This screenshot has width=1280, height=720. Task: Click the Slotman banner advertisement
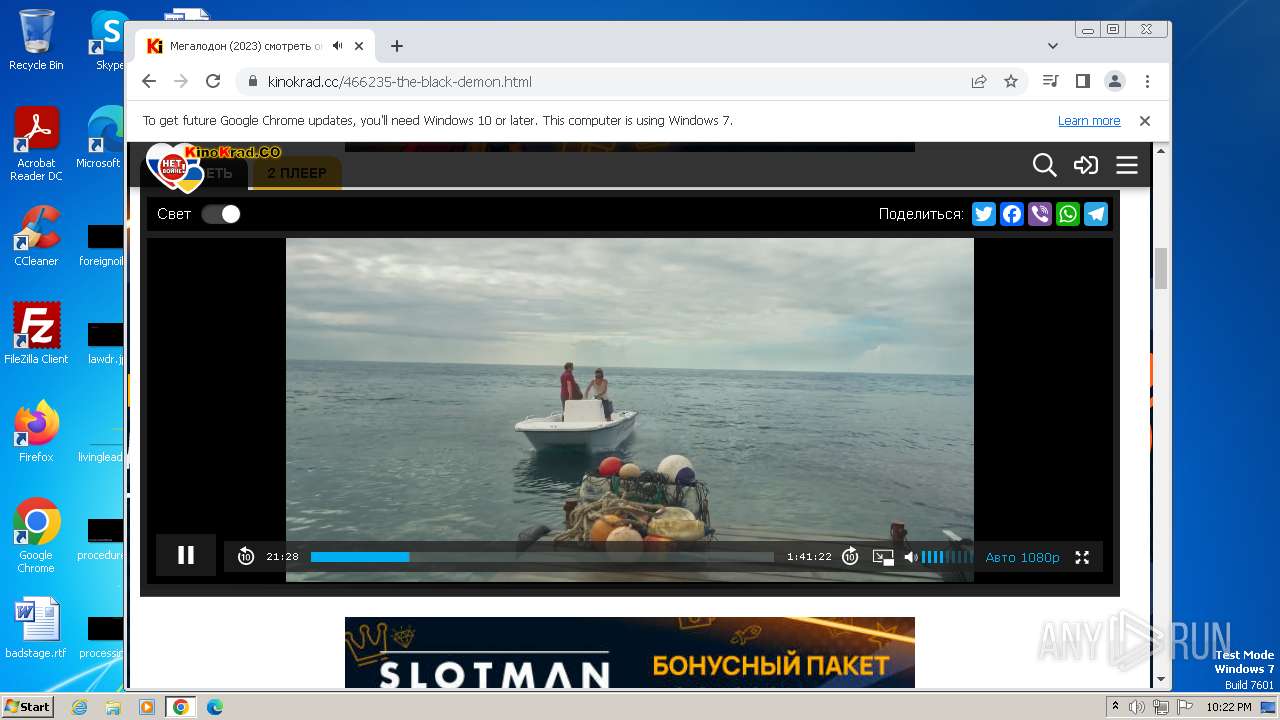click(x=630, y=653)
